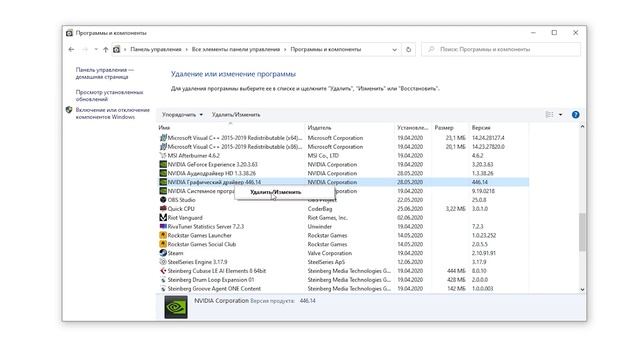Click the NVIDIA Аудиодрайвер HD icon
The height and width of the screenshot is (360, 640).
click(163, 173)
